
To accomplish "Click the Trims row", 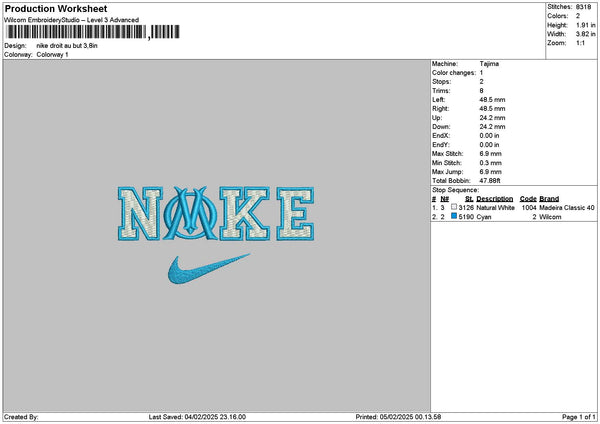I will 458,91.
